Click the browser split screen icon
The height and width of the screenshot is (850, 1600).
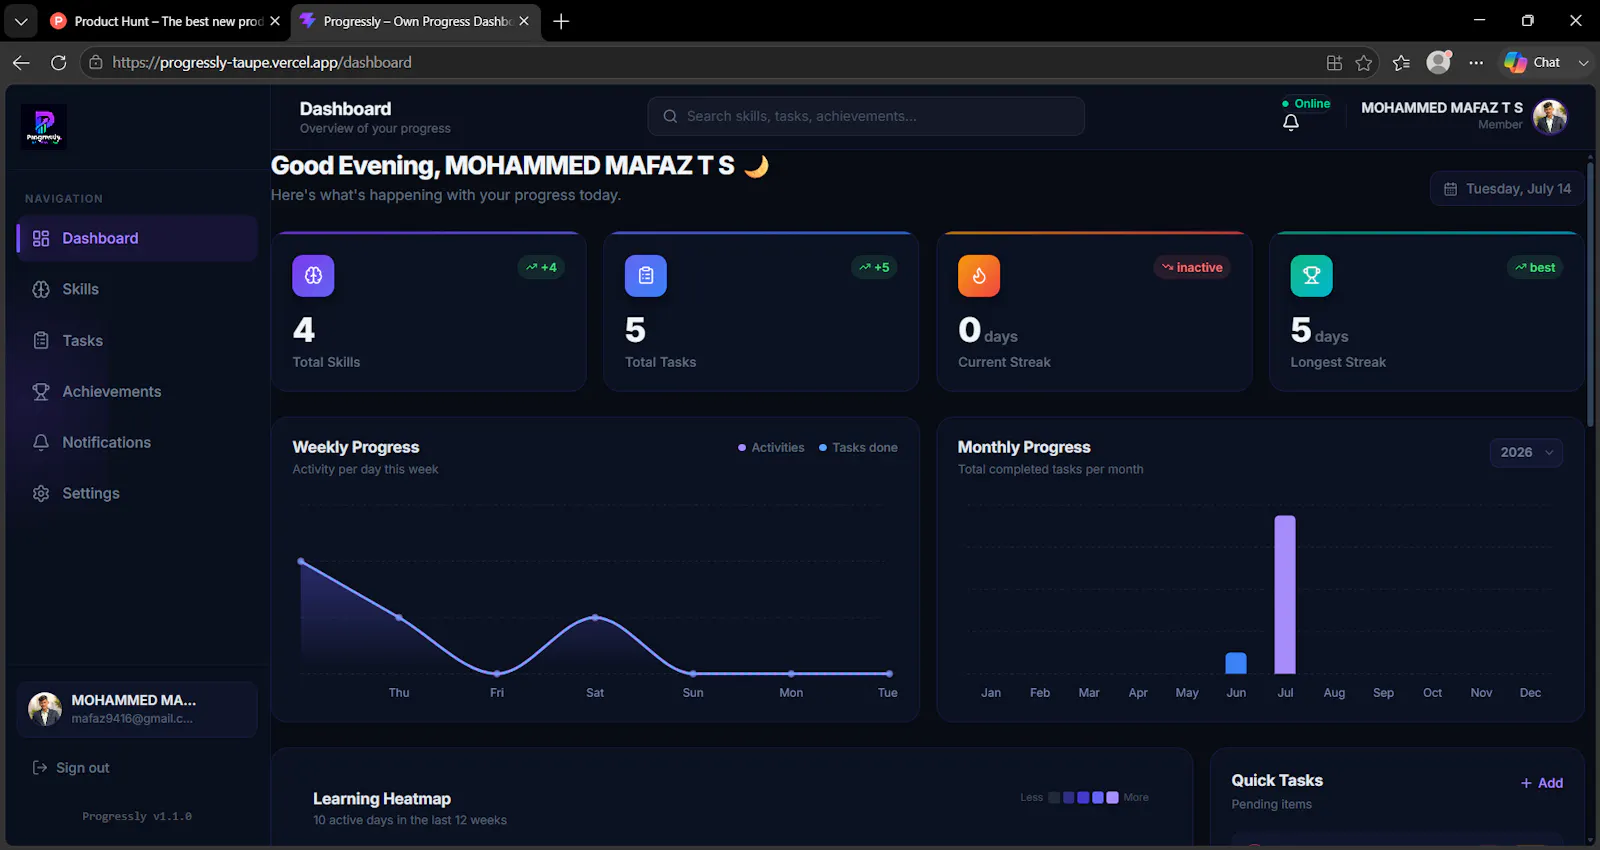click(x=1334, y=63)
